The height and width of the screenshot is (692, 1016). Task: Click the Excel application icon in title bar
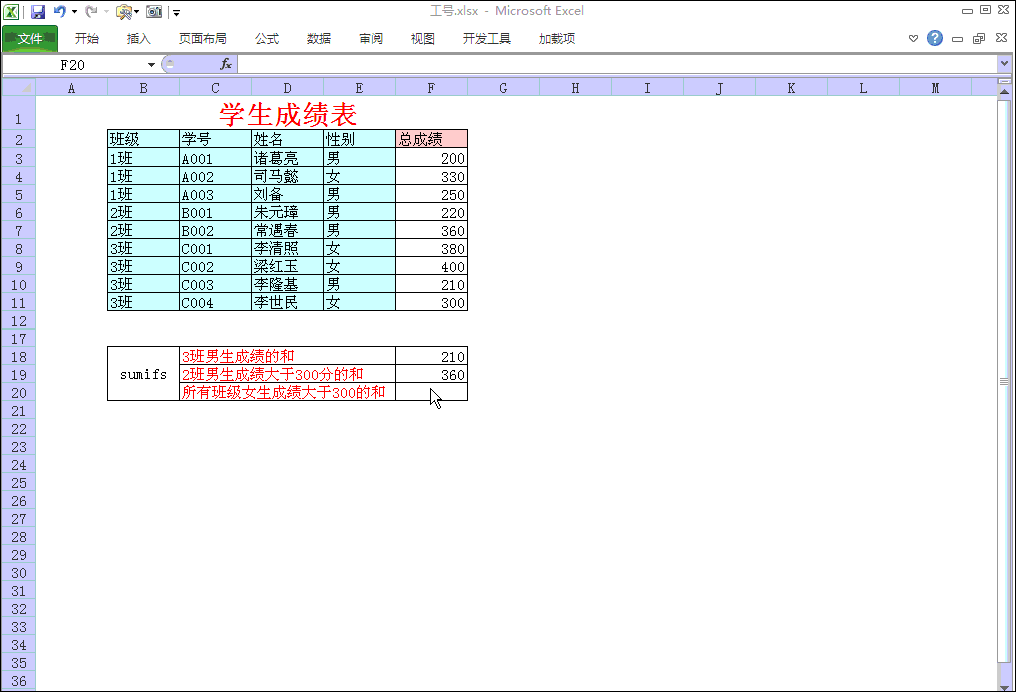(x=11, y=12)
